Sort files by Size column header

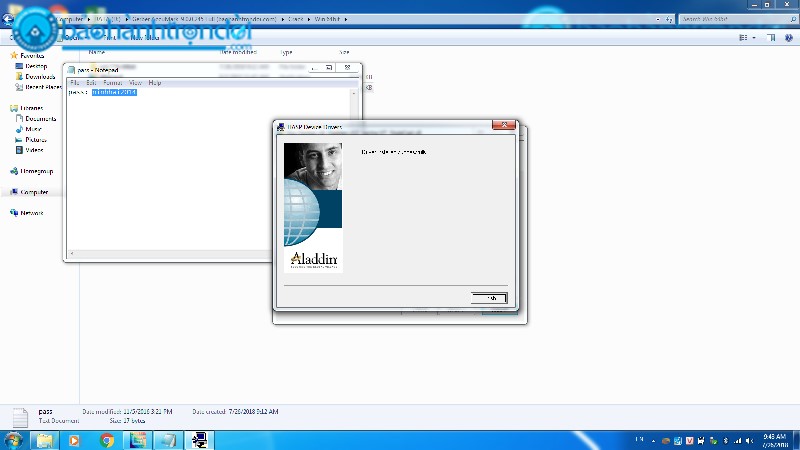(344, 52)
